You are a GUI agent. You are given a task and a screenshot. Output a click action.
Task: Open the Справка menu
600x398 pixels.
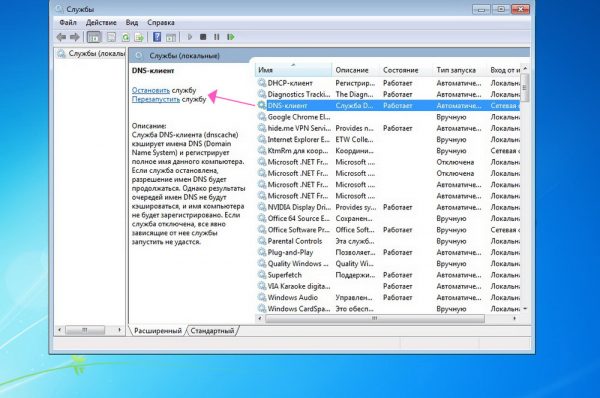point(161,23)
